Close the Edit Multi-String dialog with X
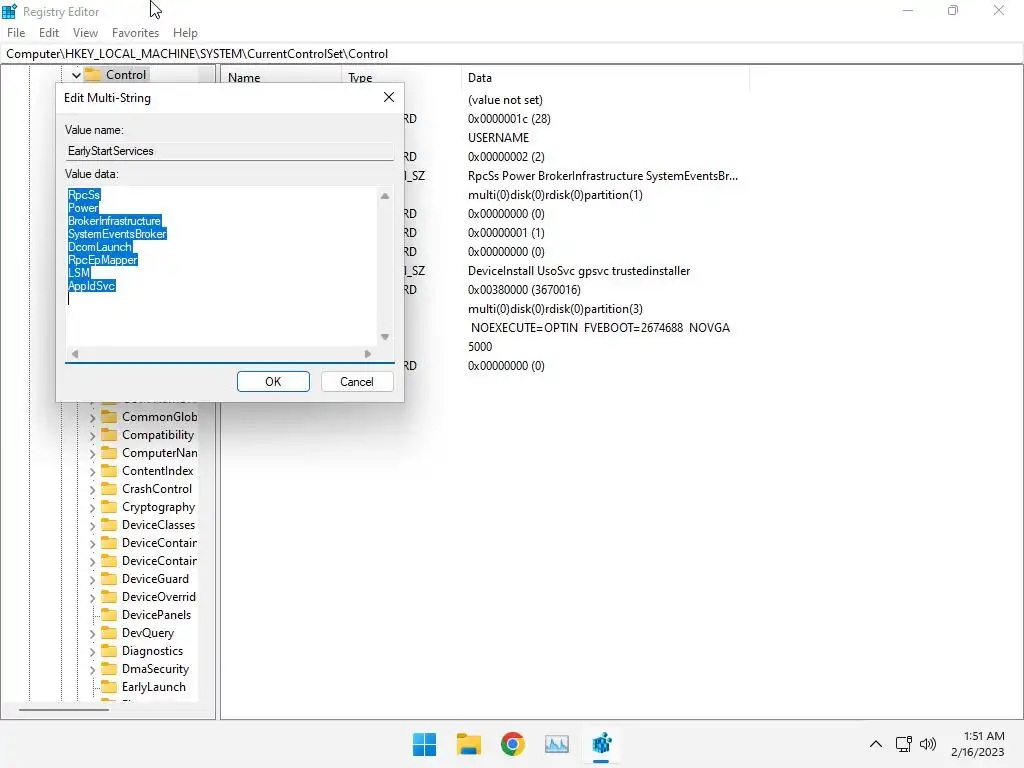Viewport: 1024px width, 768px height. click(389, 97)
